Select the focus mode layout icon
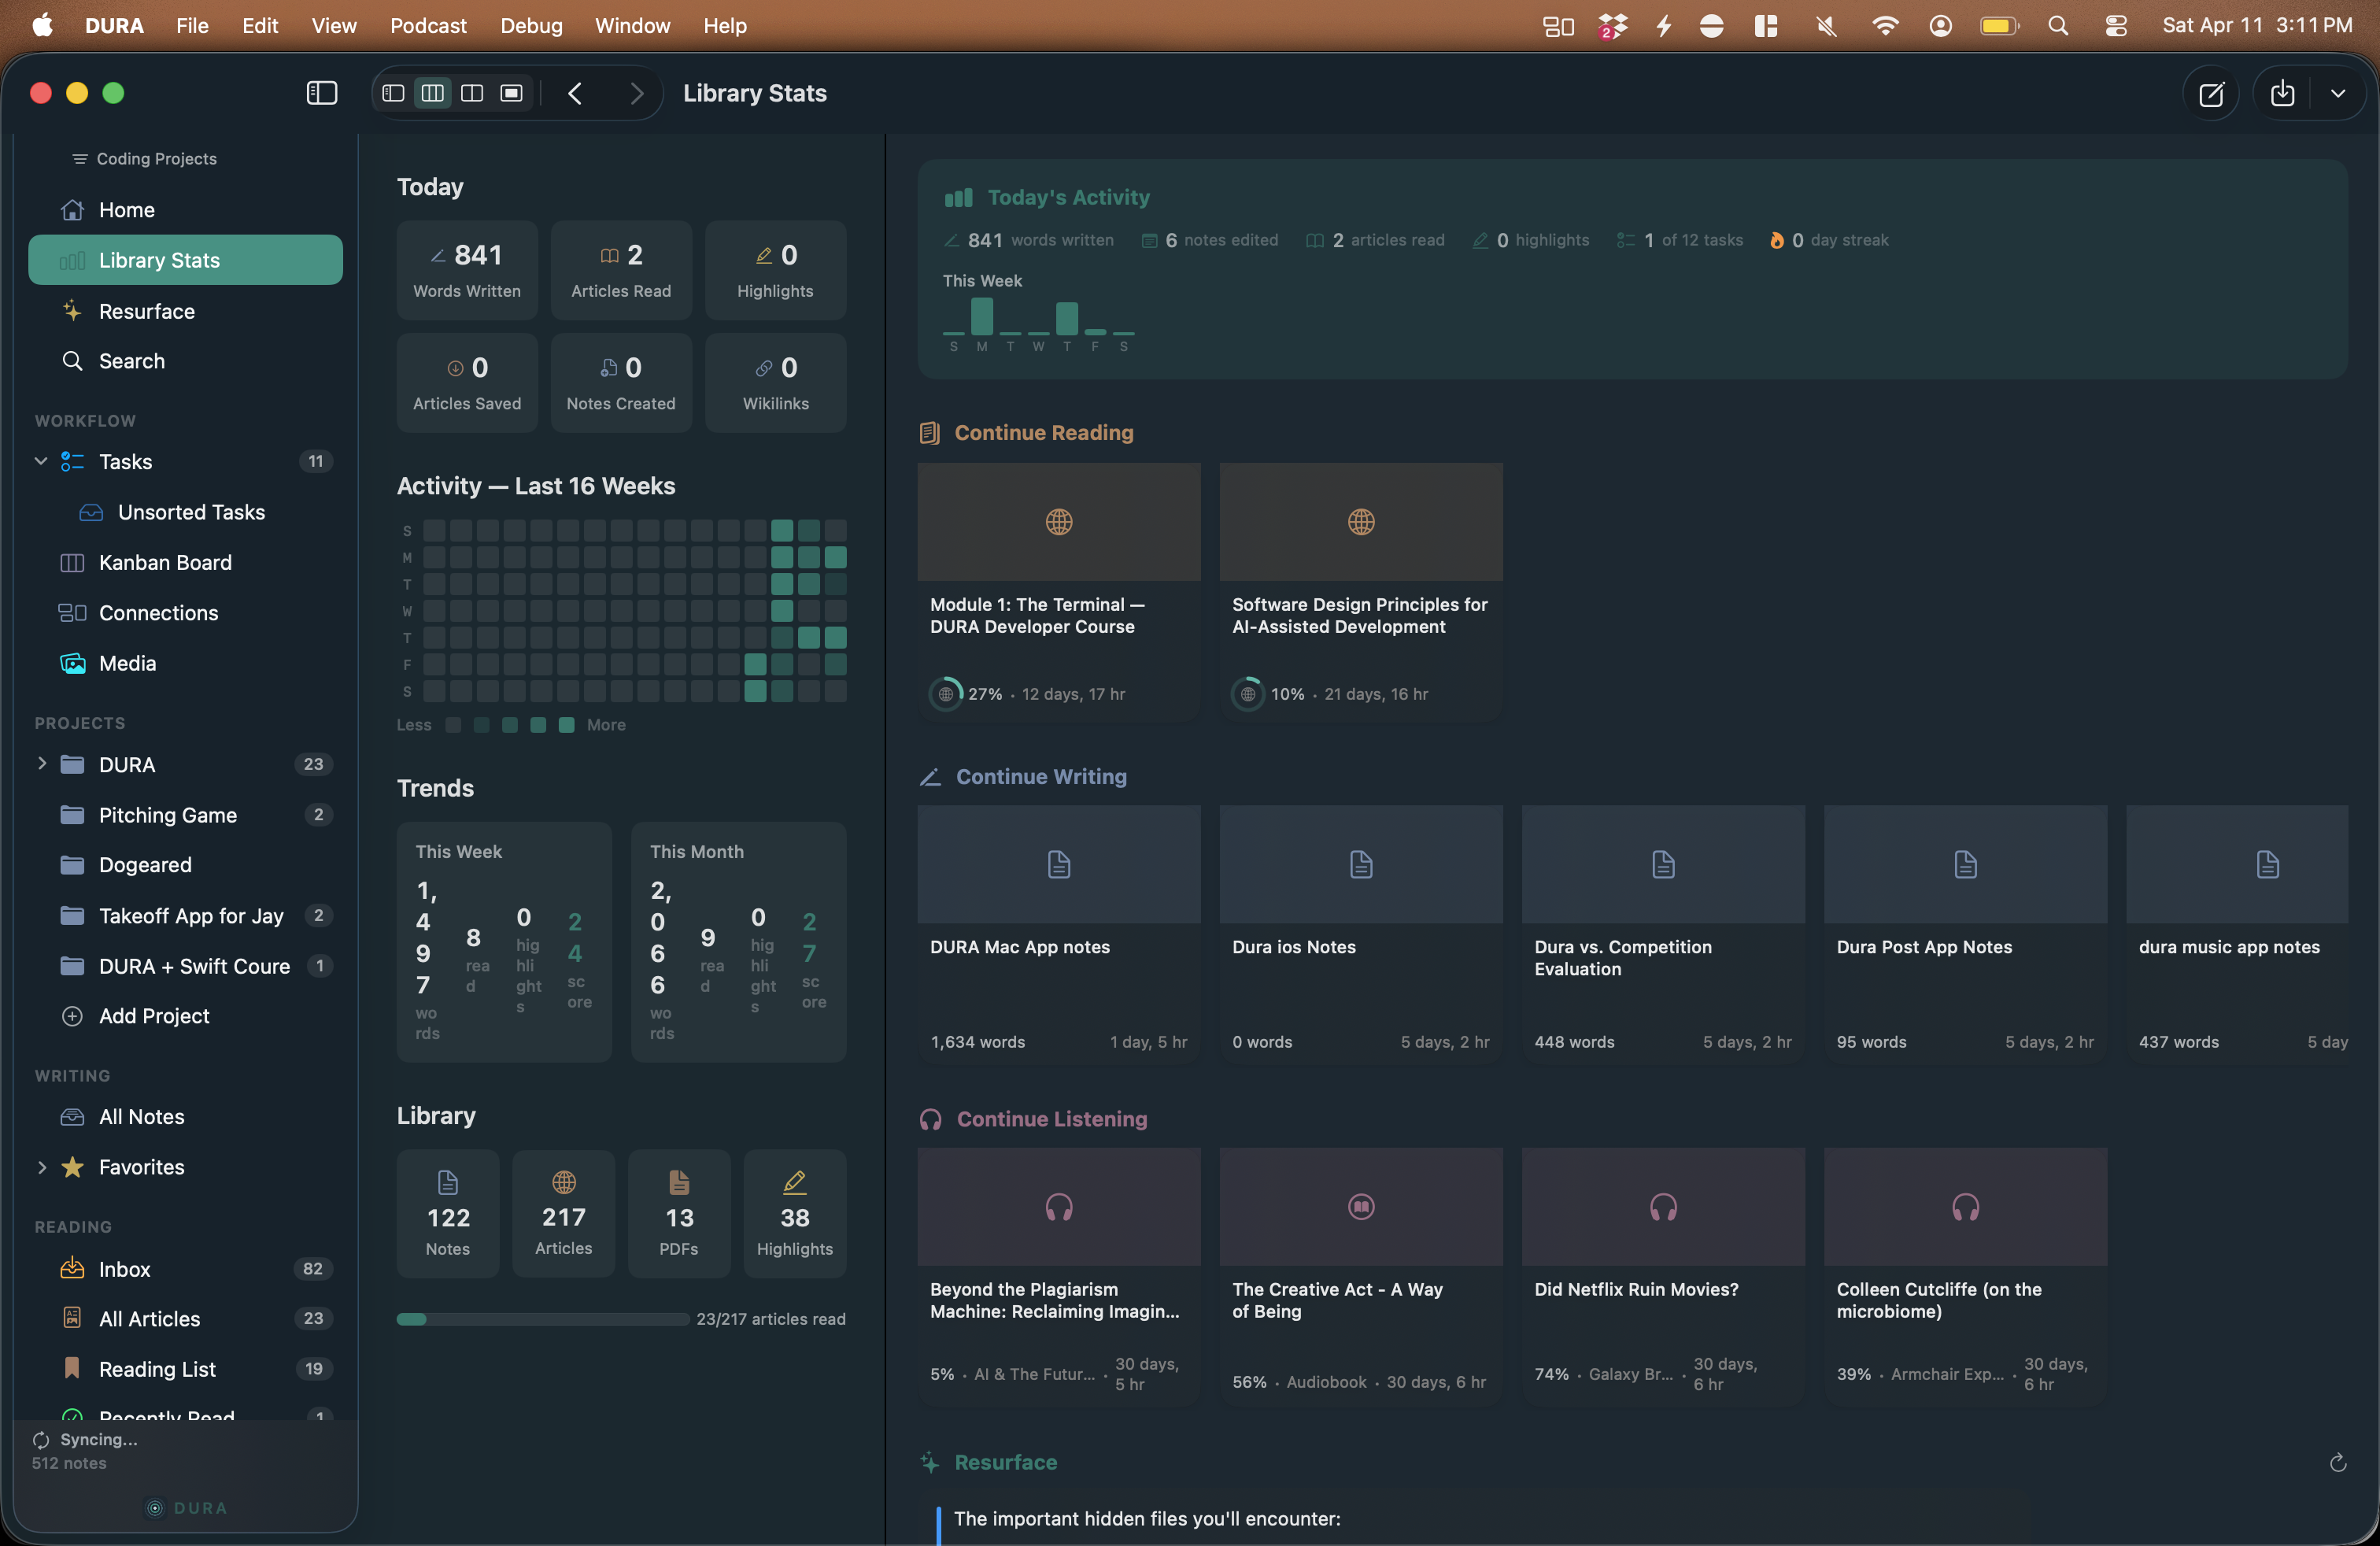The width and height of the screenshot is (2380, 1546). pyautogui.click(x=511, y=93)
